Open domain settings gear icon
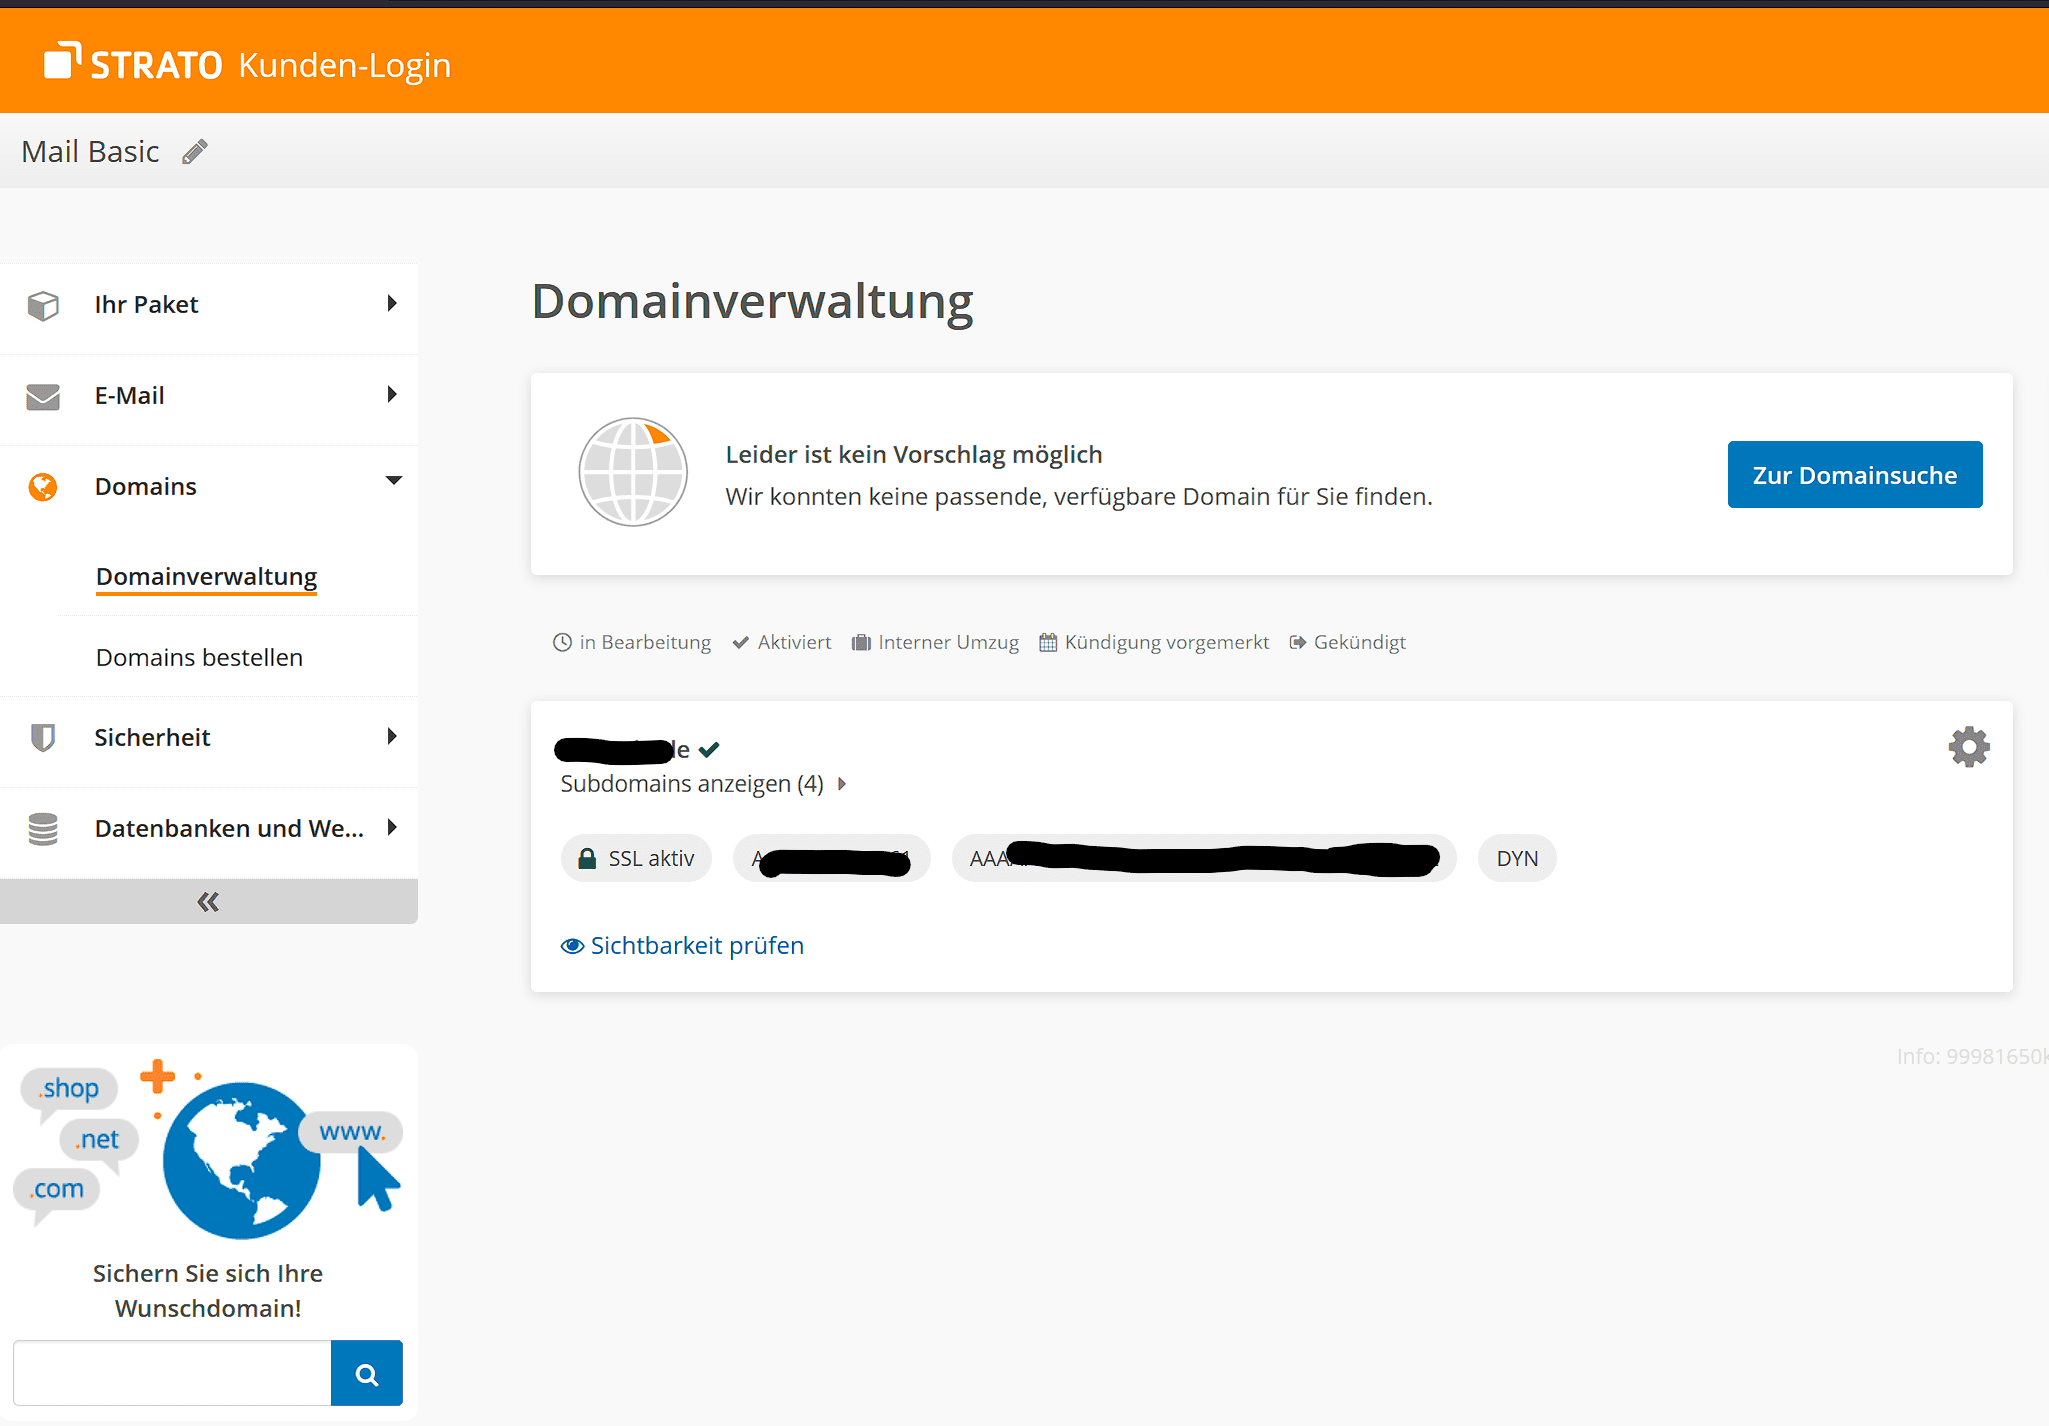Viewport: 2049px width, 1426px height. (x=1968, y=747)
